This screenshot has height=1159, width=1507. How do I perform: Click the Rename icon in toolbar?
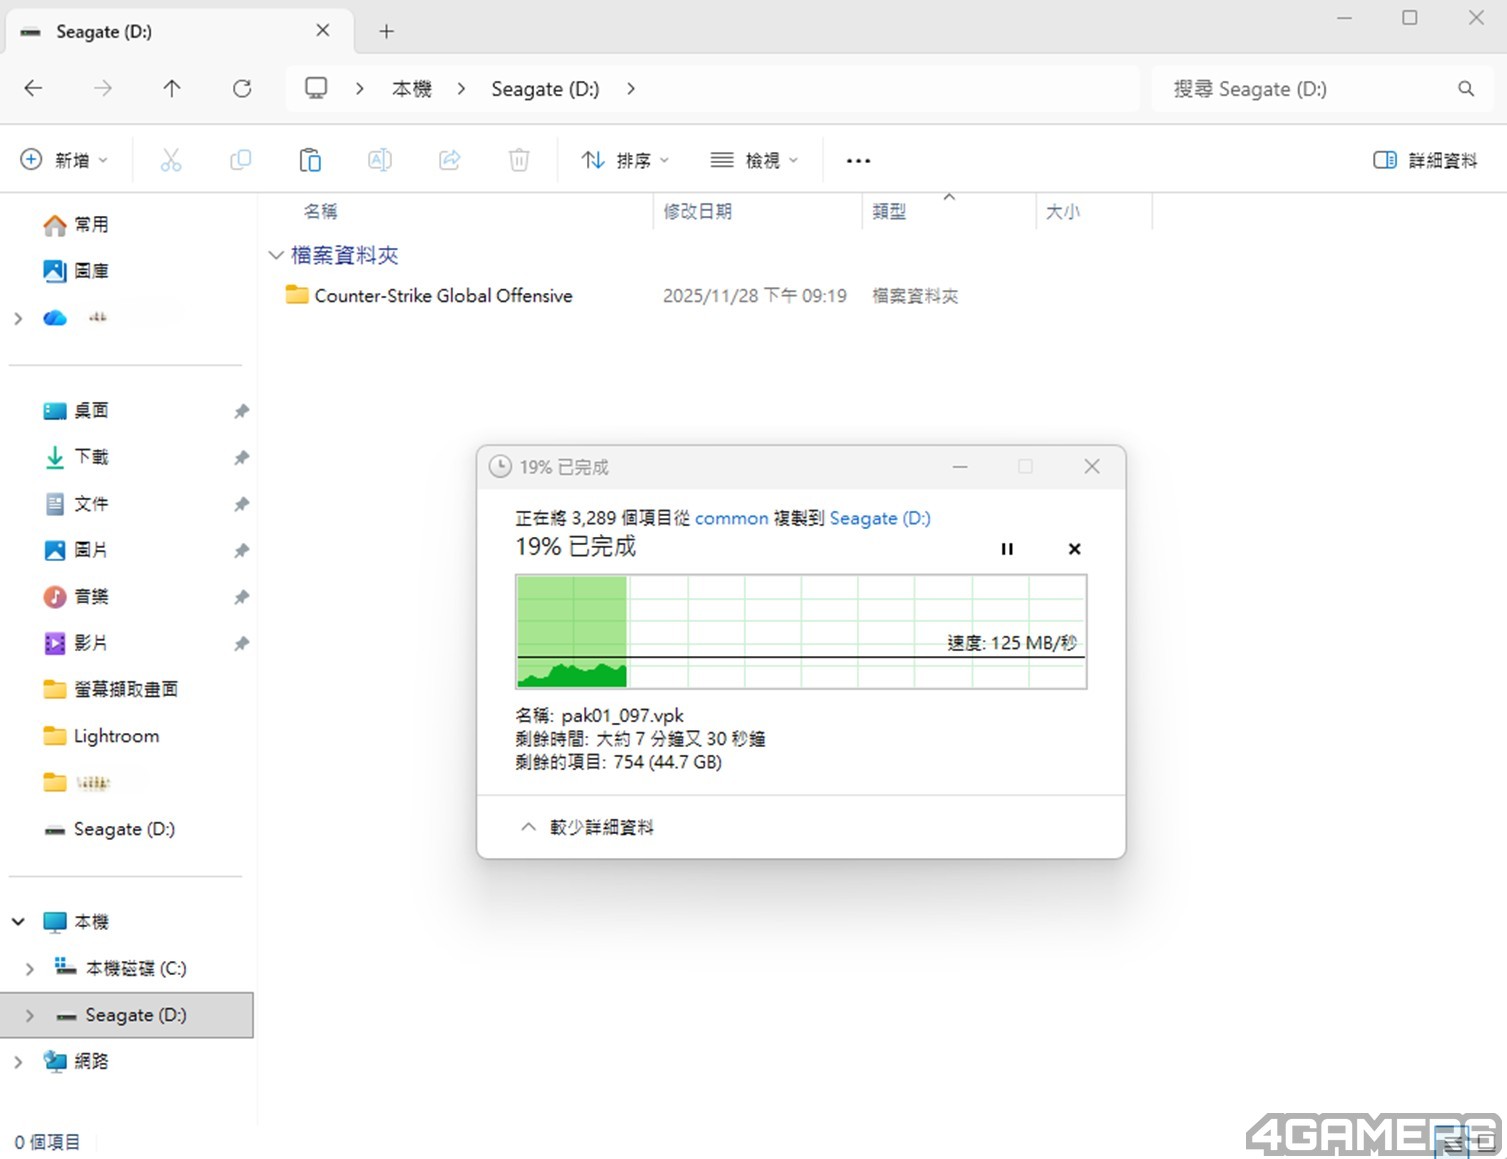point(379,160)
